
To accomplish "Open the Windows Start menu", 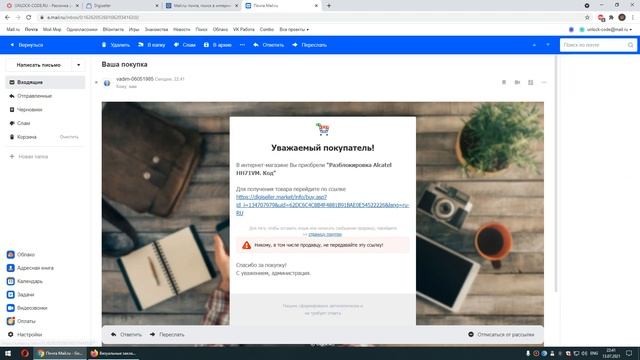I will pyautogui.click(x=8, y=353).
